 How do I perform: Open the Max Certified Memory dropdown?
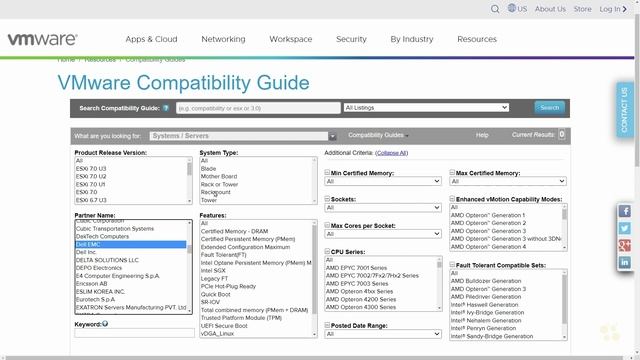click(508, 181)
